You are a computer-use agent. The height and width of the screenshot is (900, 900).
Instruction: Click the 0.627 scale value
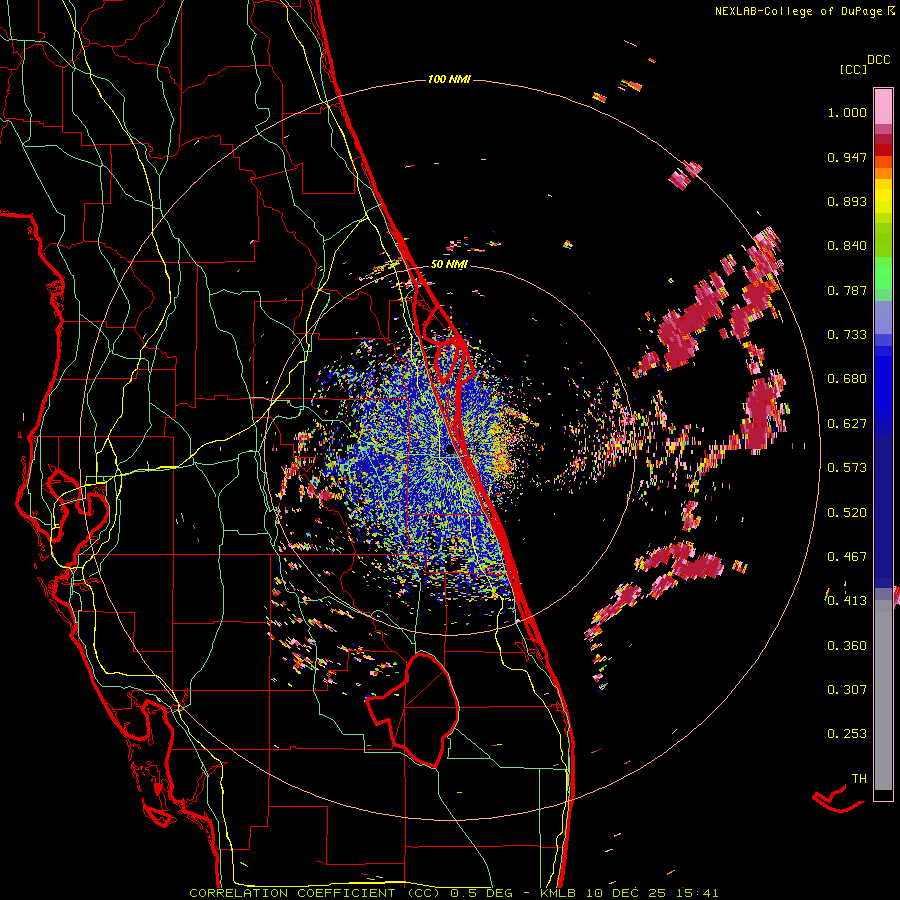[847, 424]
